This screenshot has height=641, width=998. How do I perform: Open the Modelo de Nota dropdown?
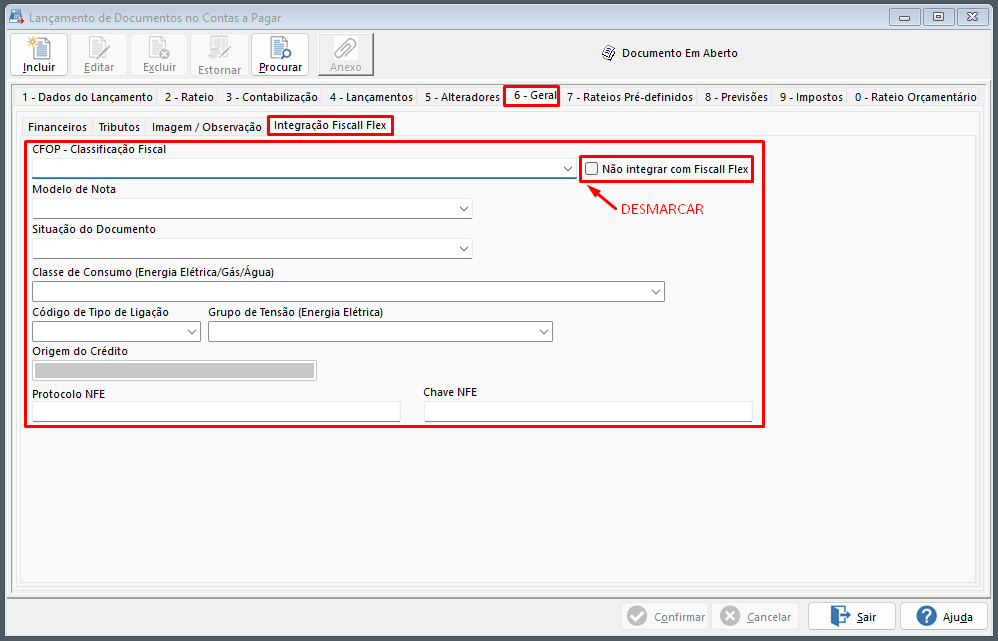pyautogui.click(x=463, y=209)
